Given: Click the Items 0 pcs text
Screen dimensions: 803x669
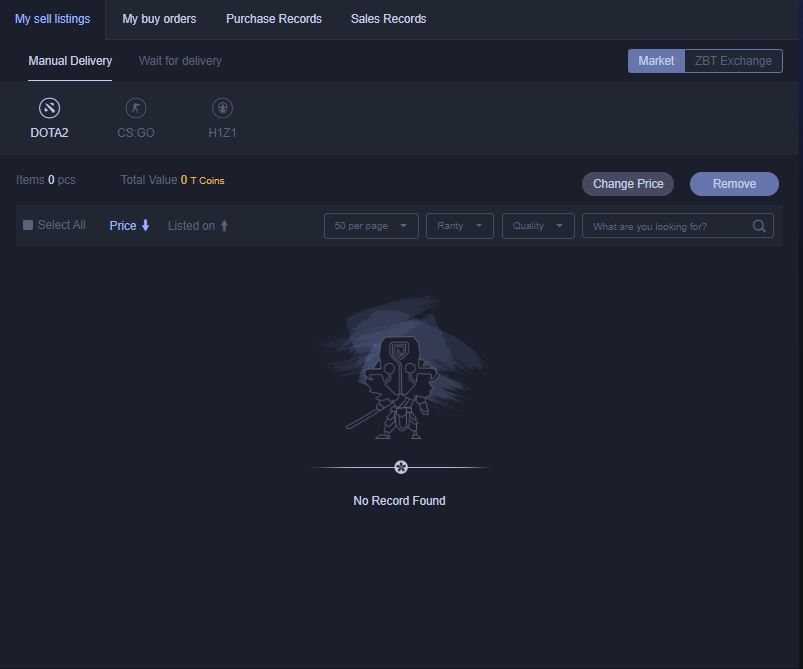Looking at the screenshot, I should [46, 180].
